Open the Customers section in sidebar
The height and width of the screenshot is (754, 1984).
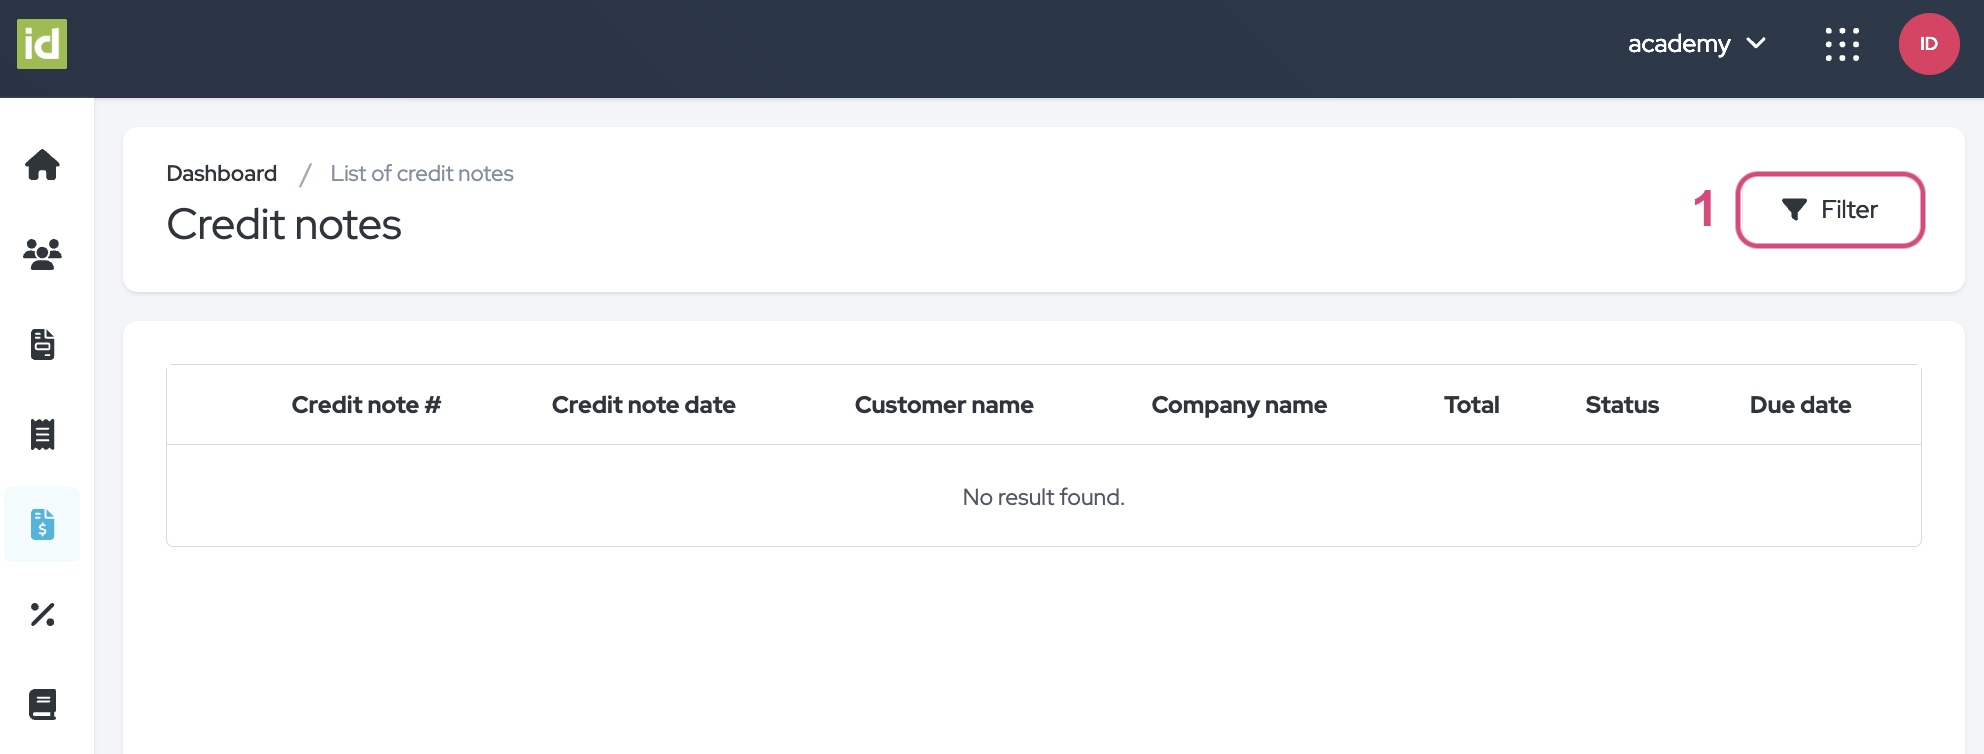pyautogui.click(x=42, y=254)
